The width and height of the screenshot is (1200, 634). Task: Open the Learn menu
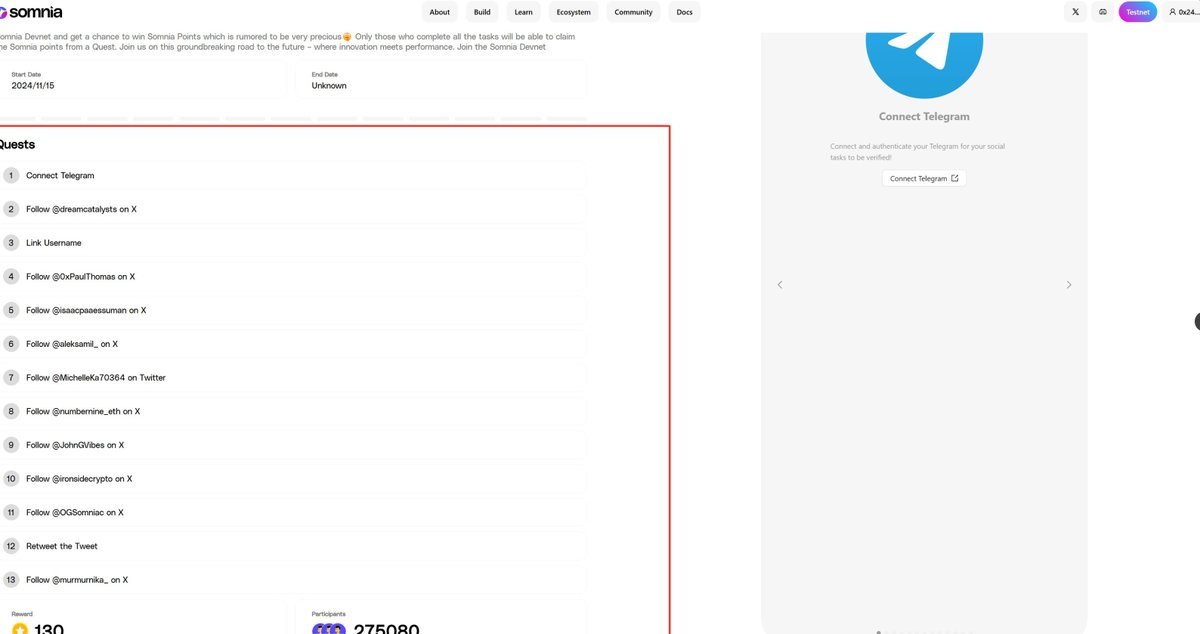[x=524, y=12]
